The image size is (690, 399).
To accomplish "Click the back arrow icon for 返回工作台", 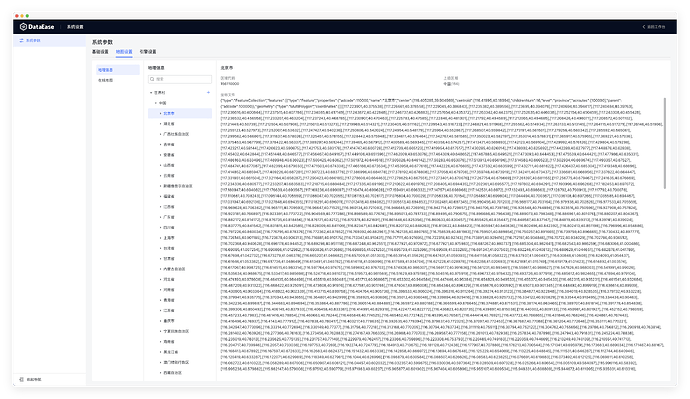I will click(644, 27).
